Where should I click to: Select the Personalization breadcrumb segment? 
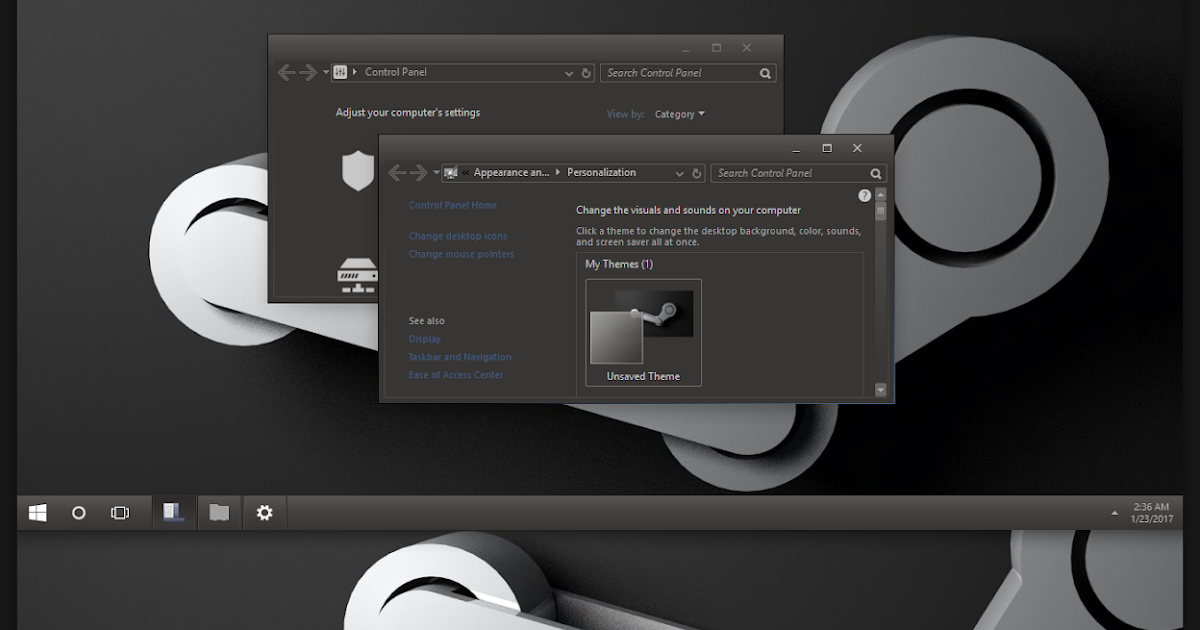(601, 173)
